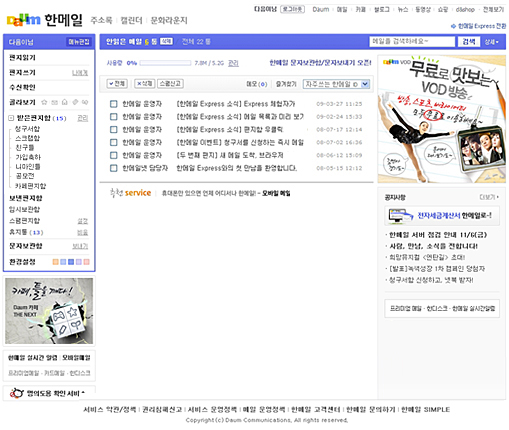
Task: Tick the checkbox for the 08-07-17 mail
Action: [114, 130]
